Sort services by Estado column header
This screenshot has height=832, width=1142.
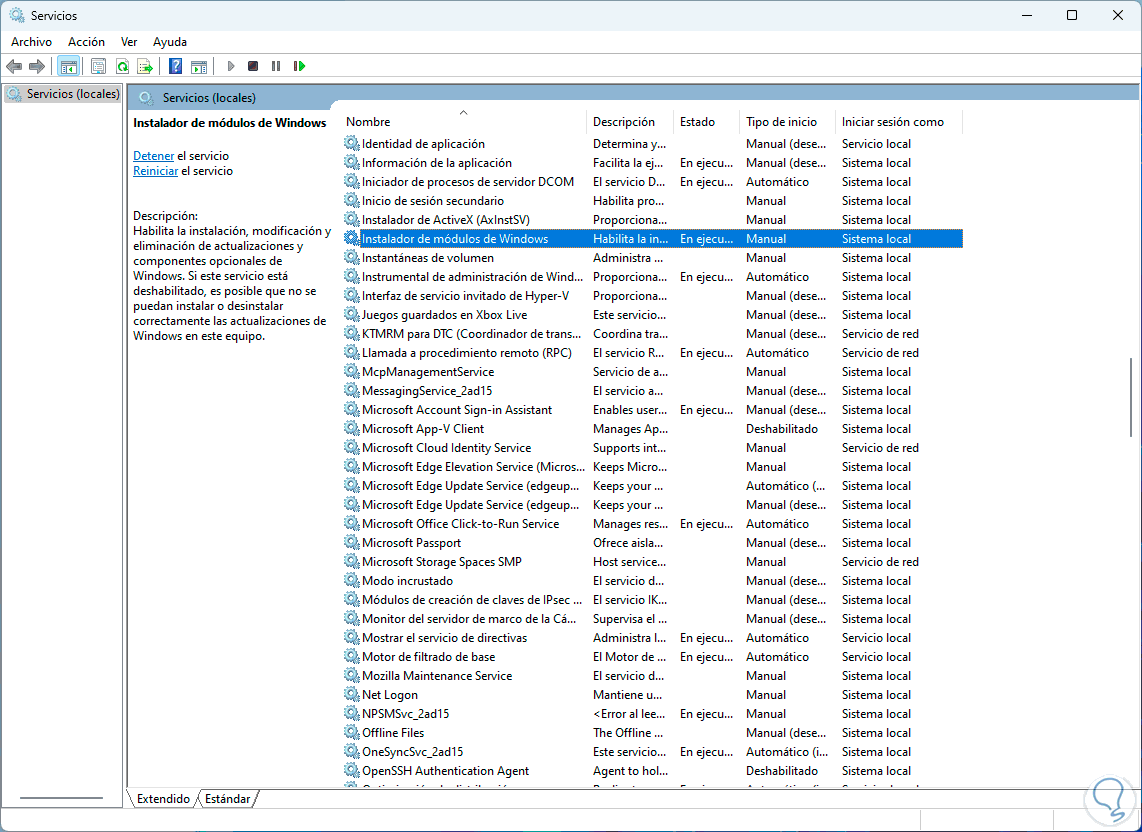pyautogui.click(x=697, y=122)
